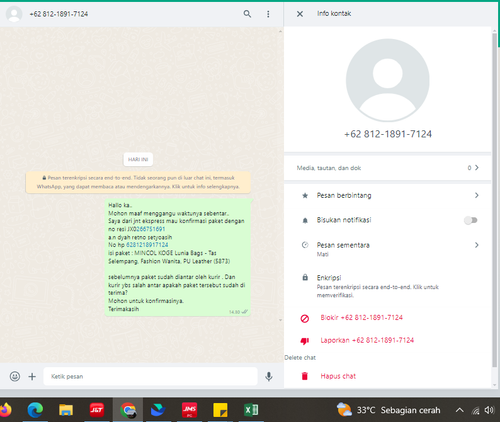Click the timer icon beside Pesan sementara
Screen dimensions: 500x422
(305, 245)
